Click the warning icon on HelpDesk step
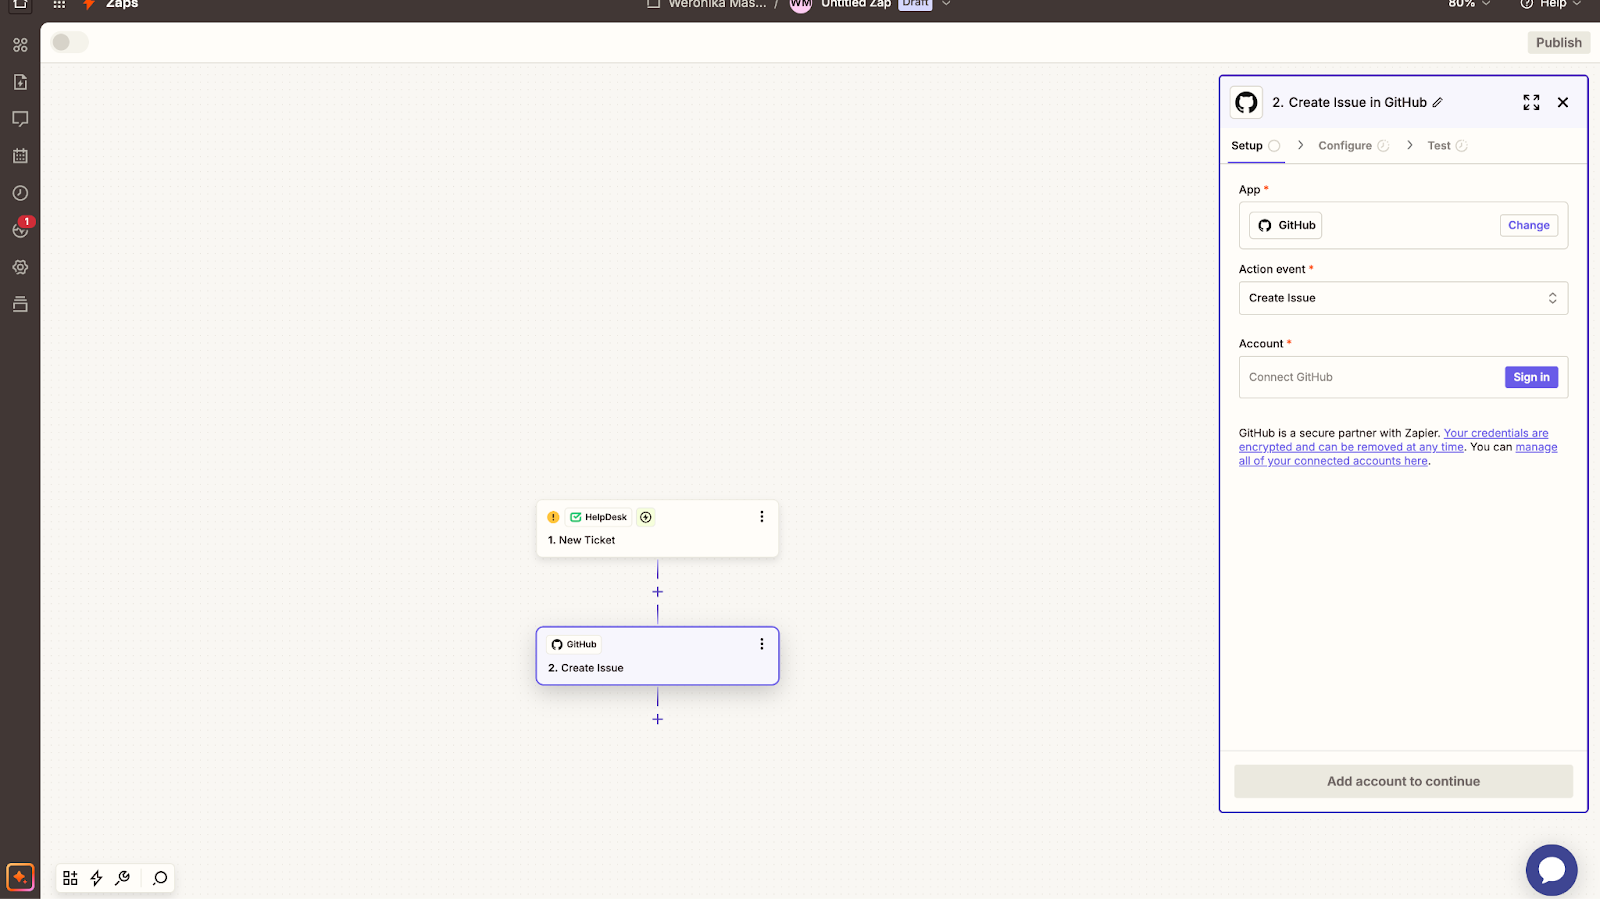Screen dimensions: 1600x899 (553, 517)
